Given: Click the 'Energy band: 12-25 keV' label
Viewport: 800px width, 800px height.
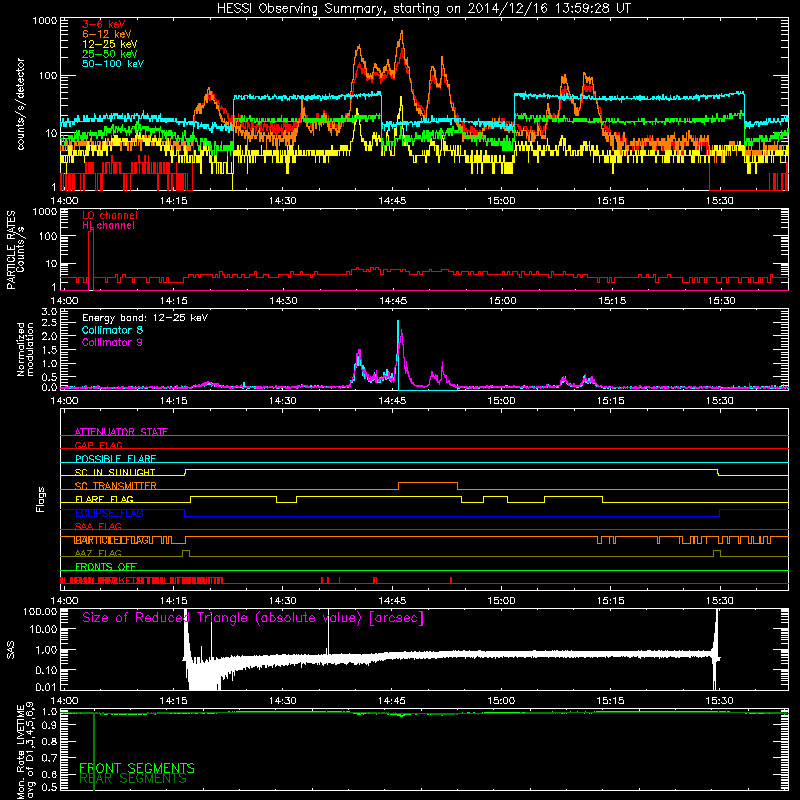Looking at the screenshot, I should [145, 318].
